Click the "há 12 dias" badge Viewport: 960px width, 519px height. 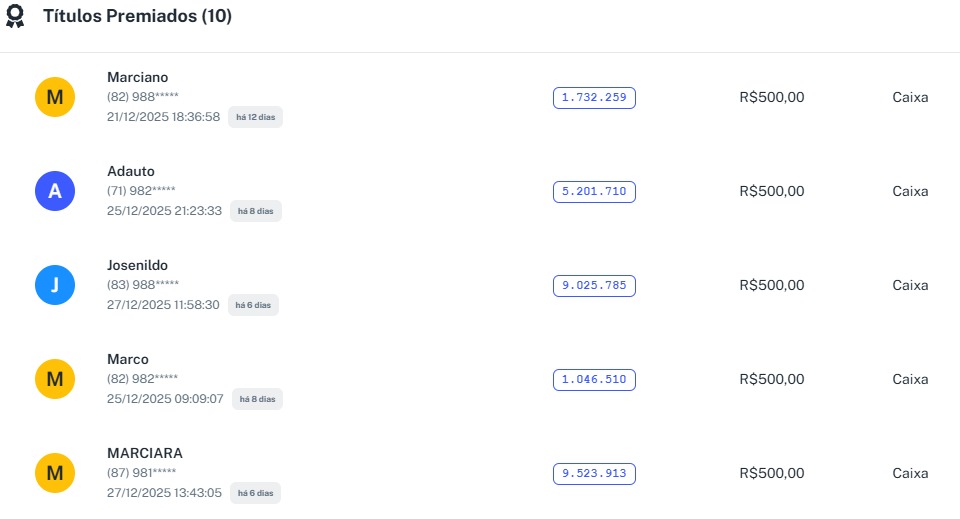(x=255, y=117)
